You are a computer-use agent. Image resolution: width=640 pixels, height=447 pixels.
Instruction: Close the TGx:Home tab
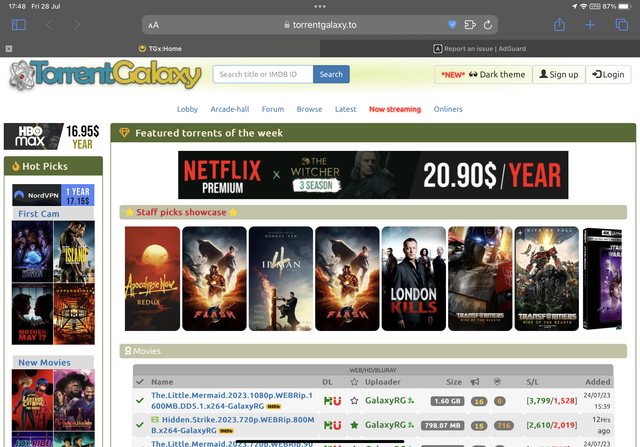[9, 48]
